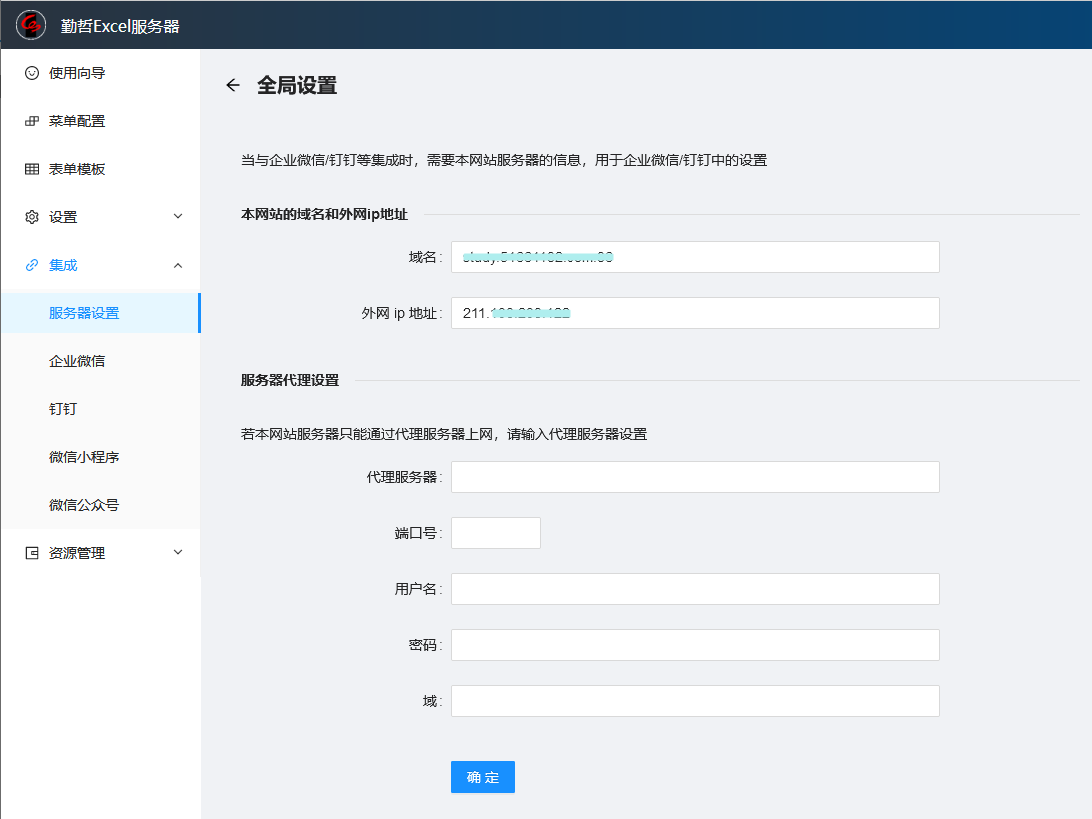Click the 密码 input field
Screen dimensions: 1092x819
695,645
